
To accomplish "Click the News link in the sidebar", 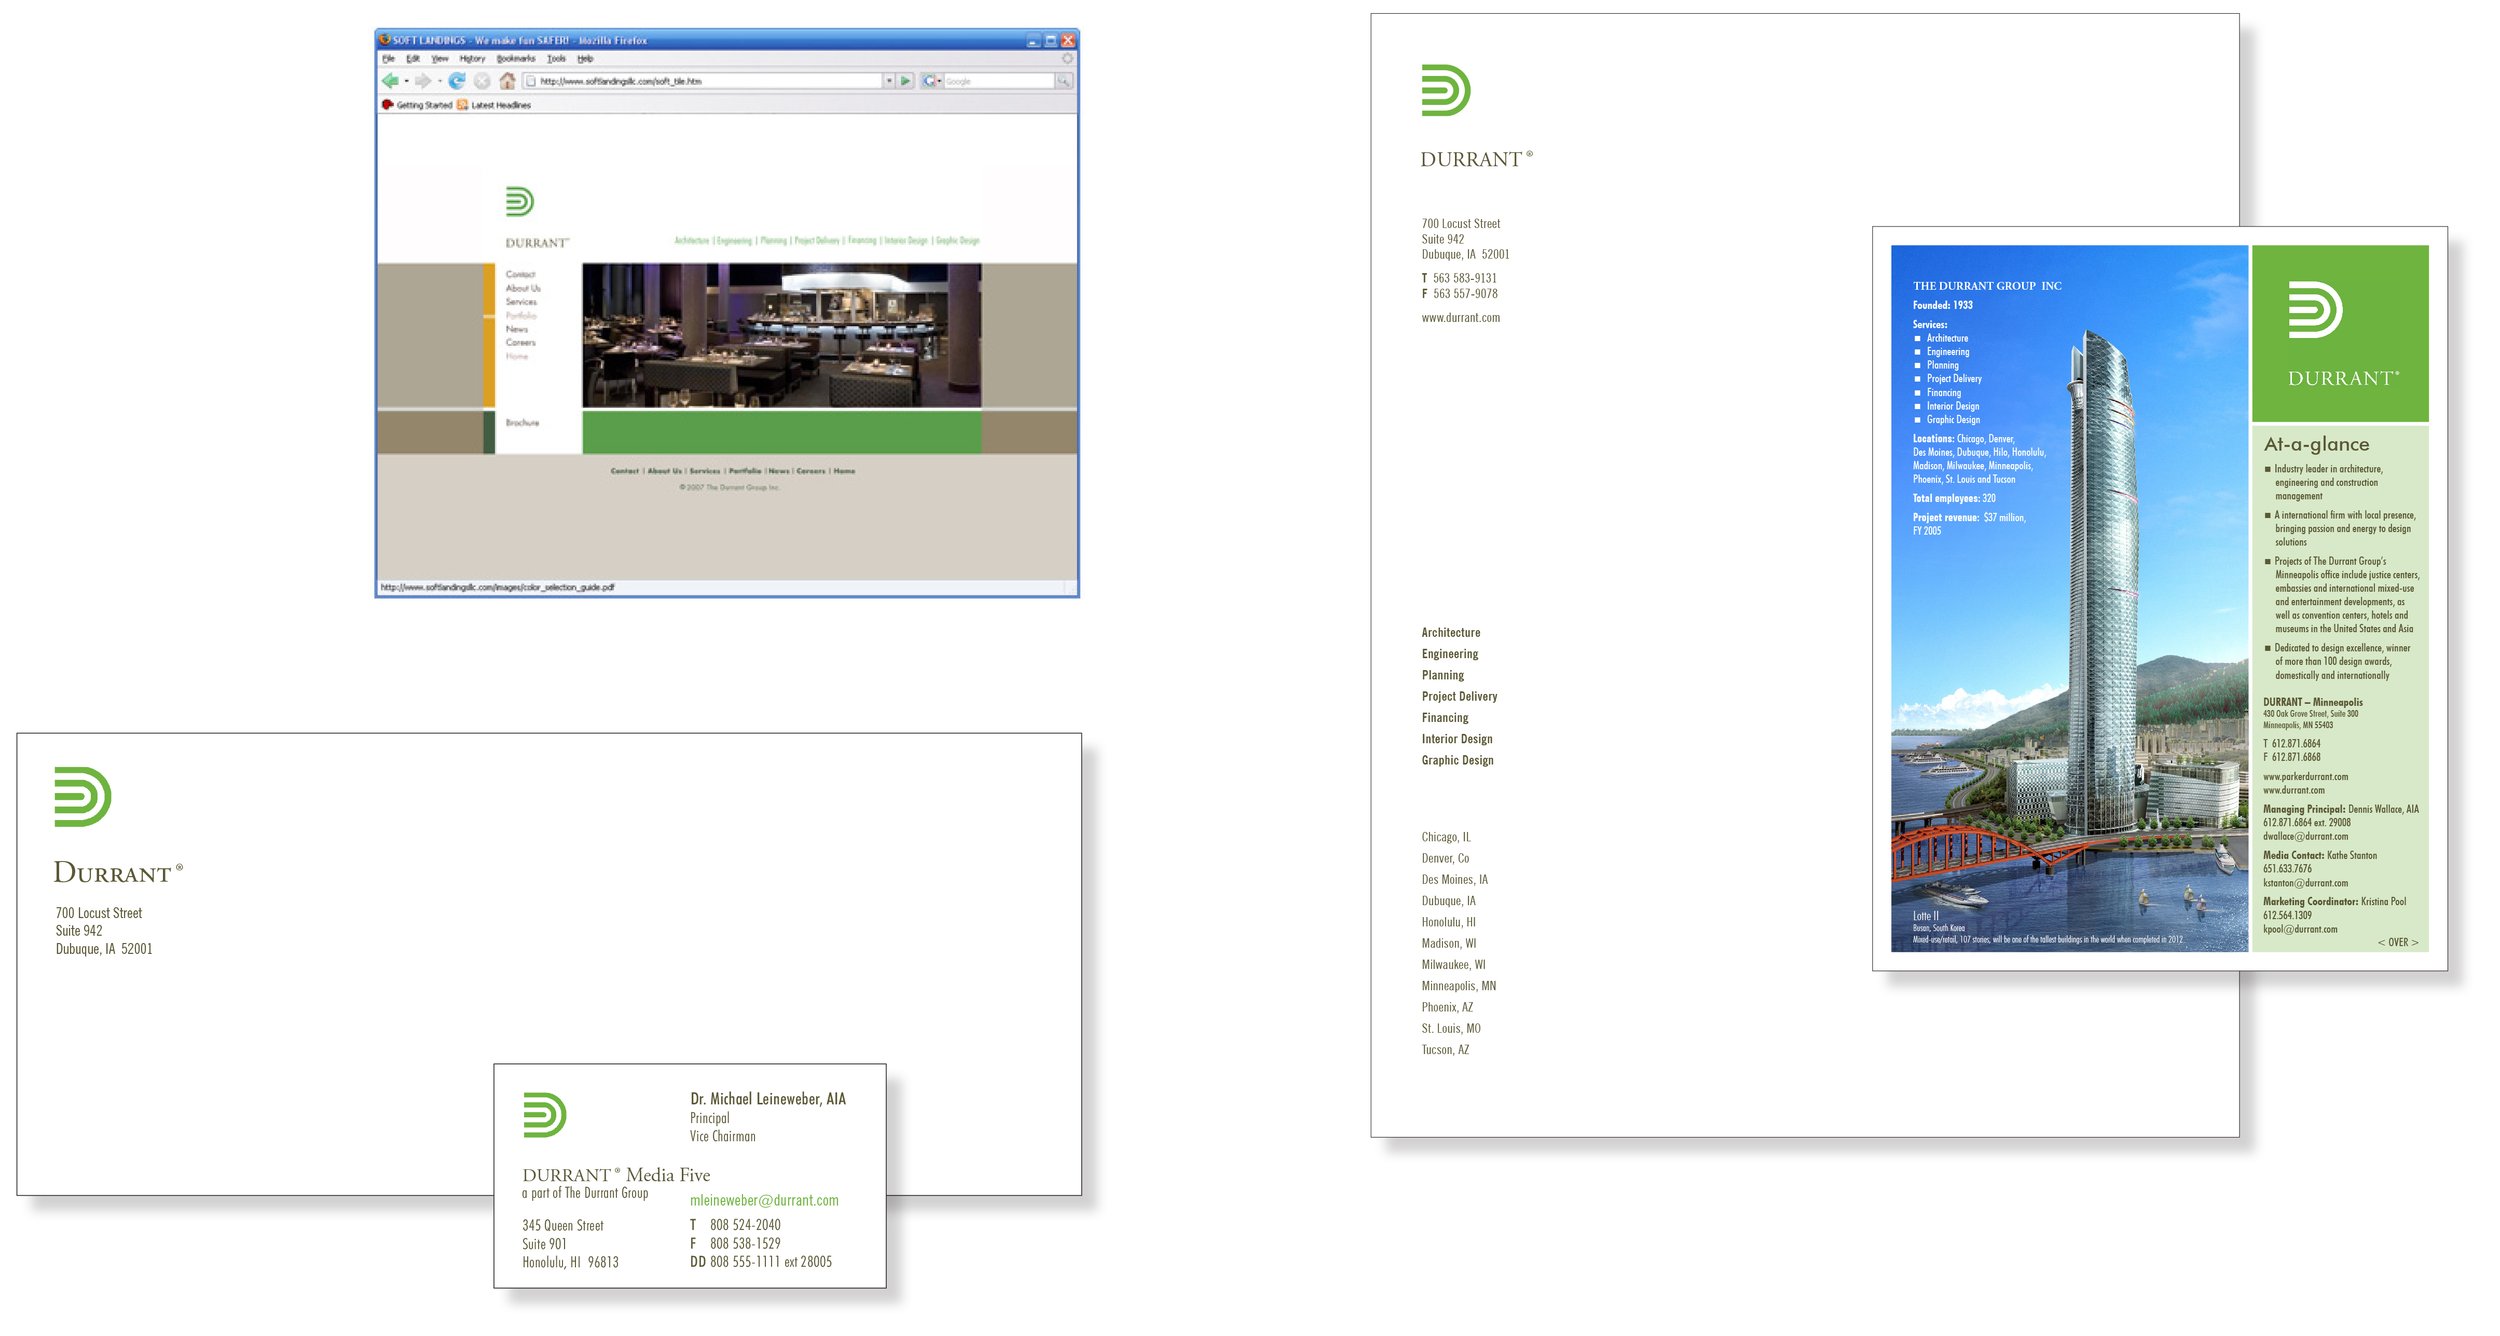I will pyautogui.click(x=516, y=329).
